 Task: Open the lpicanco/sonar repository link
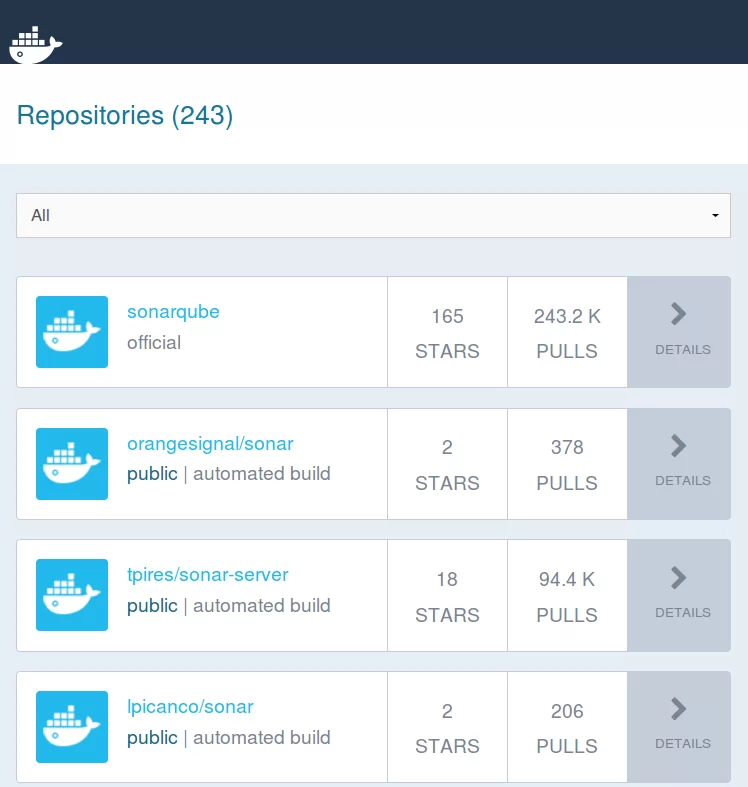pos(190,707)
